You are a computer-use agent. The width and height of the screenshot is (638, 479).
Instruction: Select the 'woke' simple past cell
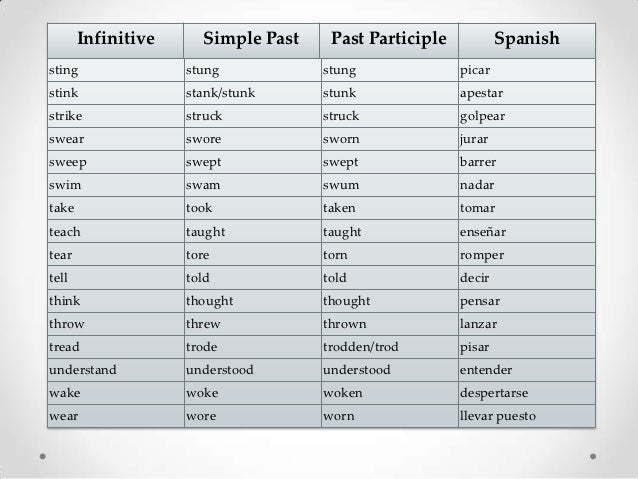point(253,393)
